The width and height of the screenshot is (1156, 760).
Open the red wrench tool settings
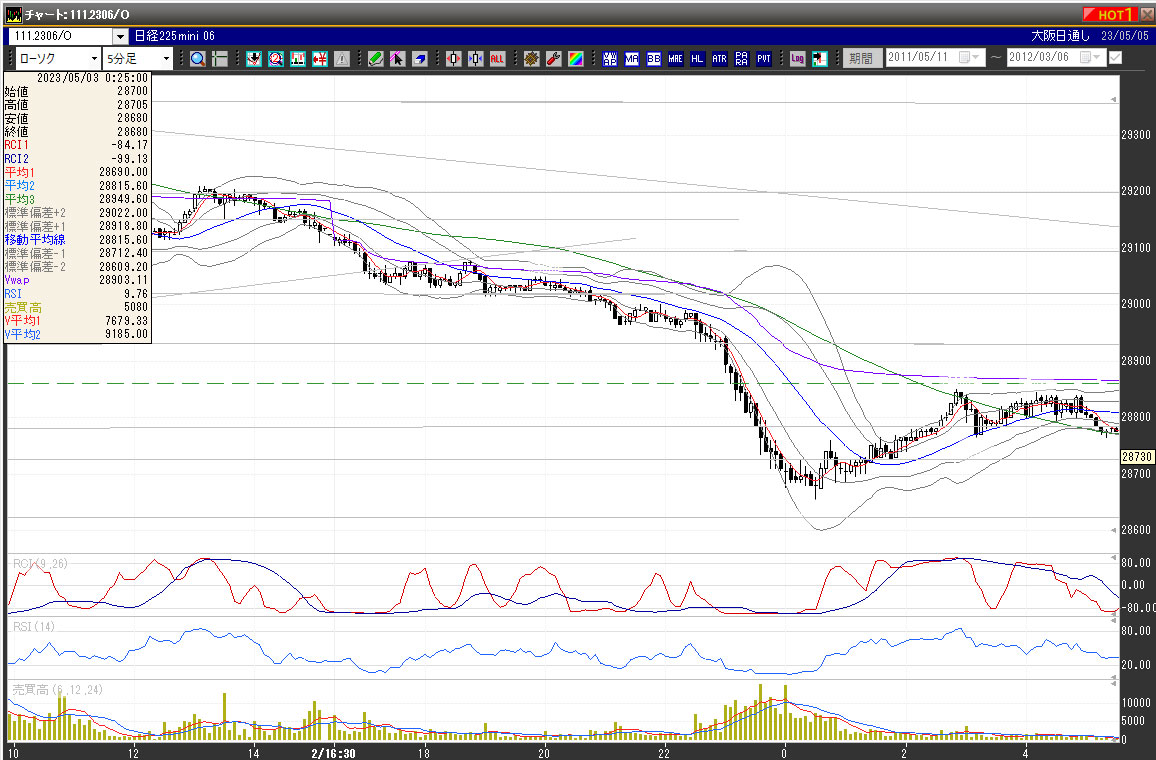click(554, 59)
